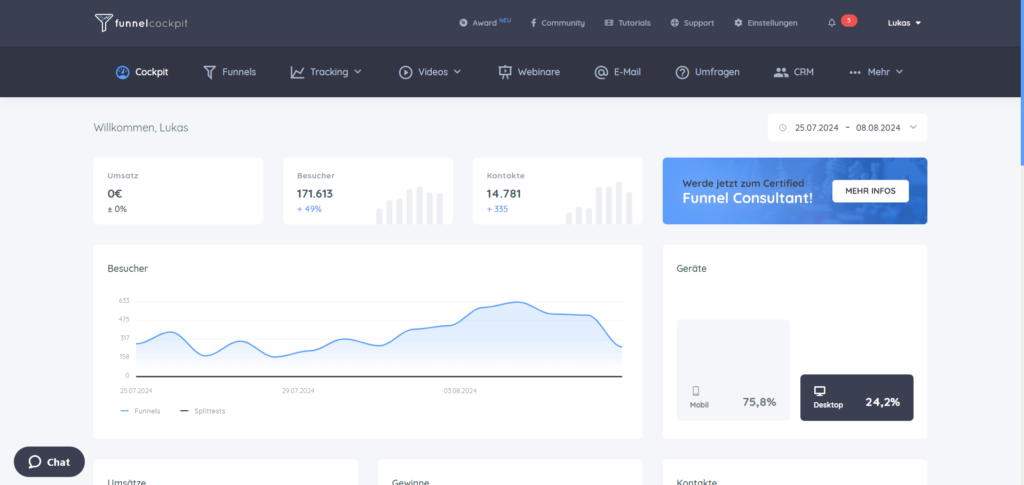Screen dimensions: 1024x485
Task: Click the Umfragen question mark icon
Action: click(x=682, y=72)
